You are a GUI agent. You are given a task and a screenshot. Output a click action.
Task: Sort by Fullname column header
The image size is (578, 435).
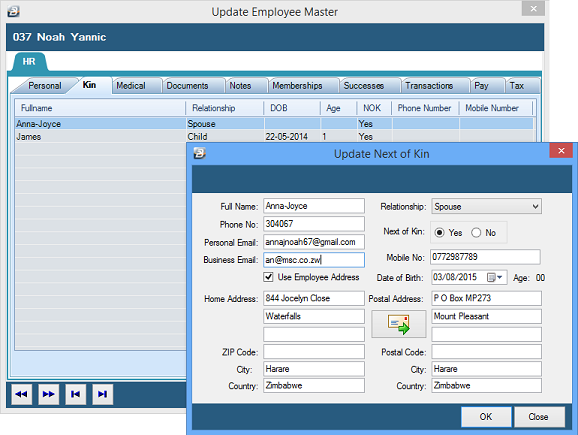pos(100,108)
